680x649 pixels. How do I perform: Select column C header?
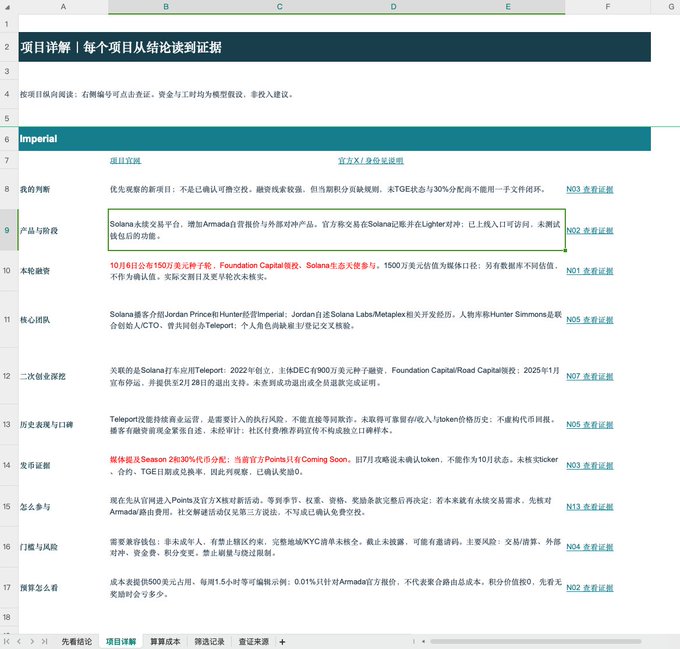tap(280, 7)
